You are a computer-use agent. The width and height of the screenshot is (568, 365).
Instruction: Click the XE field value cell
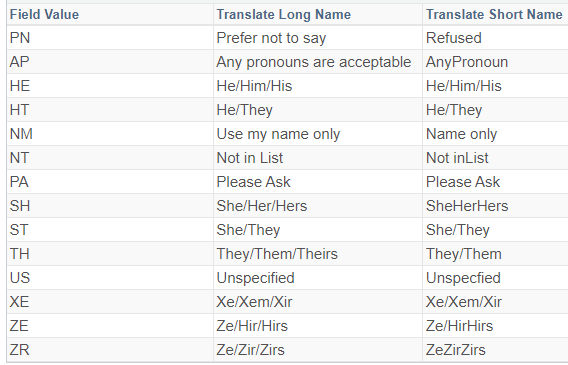point(110,302)
